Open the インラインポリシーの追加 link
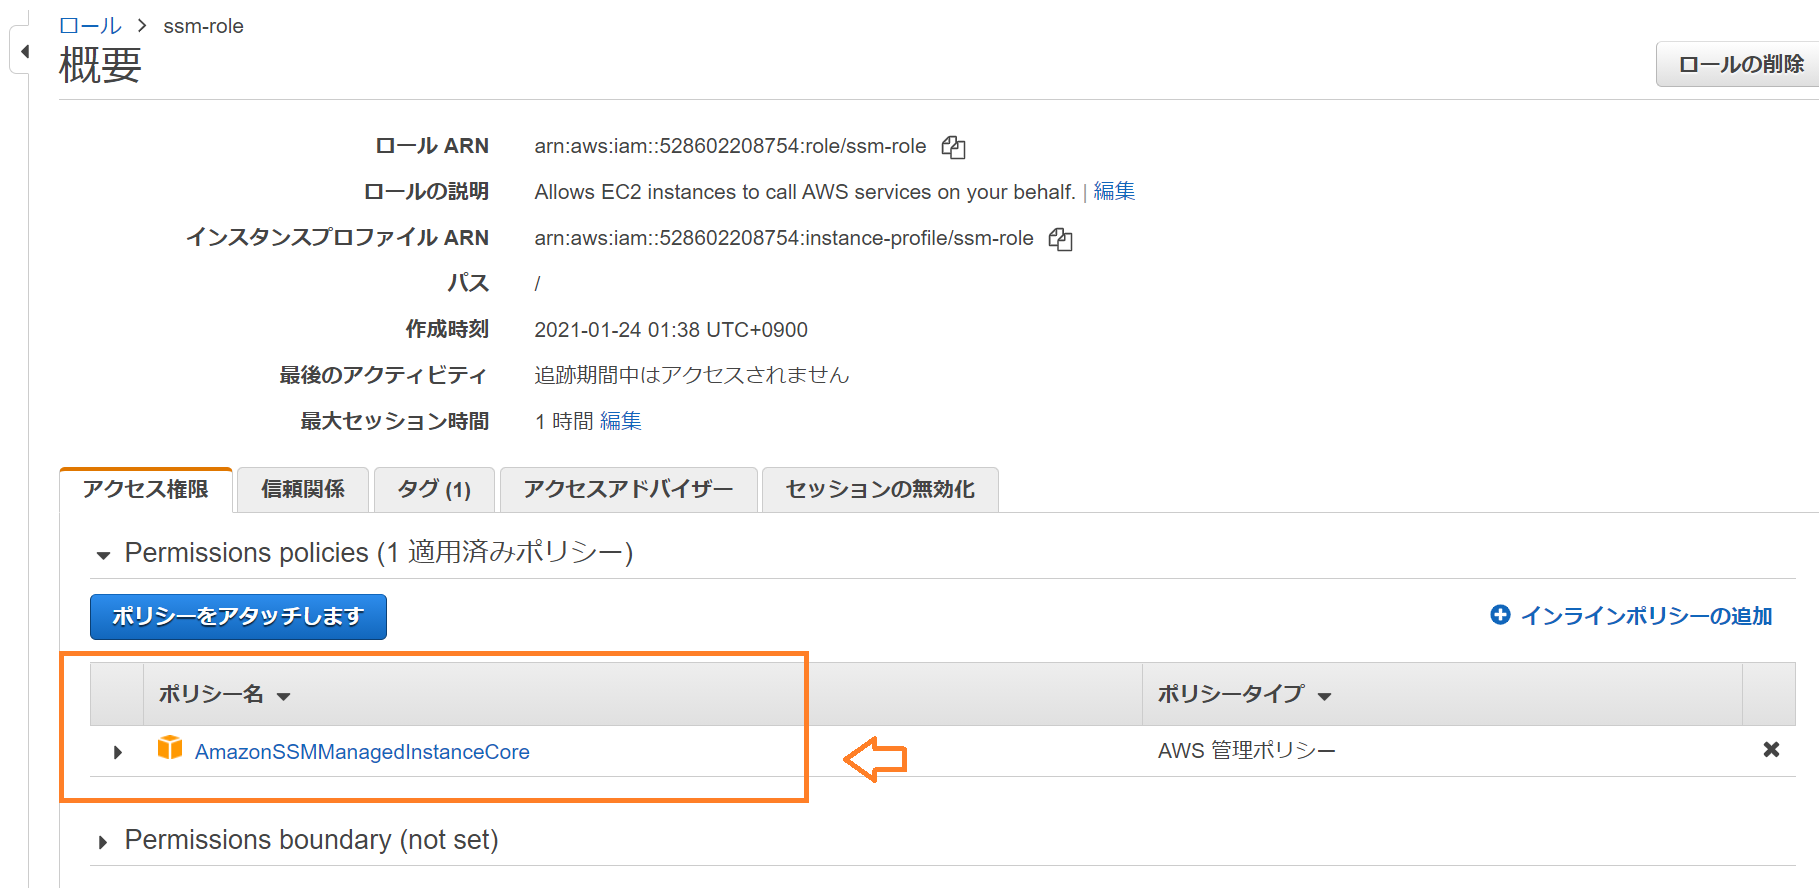This screenshot has height=888, width=1819. click(x=1646, y=616)
